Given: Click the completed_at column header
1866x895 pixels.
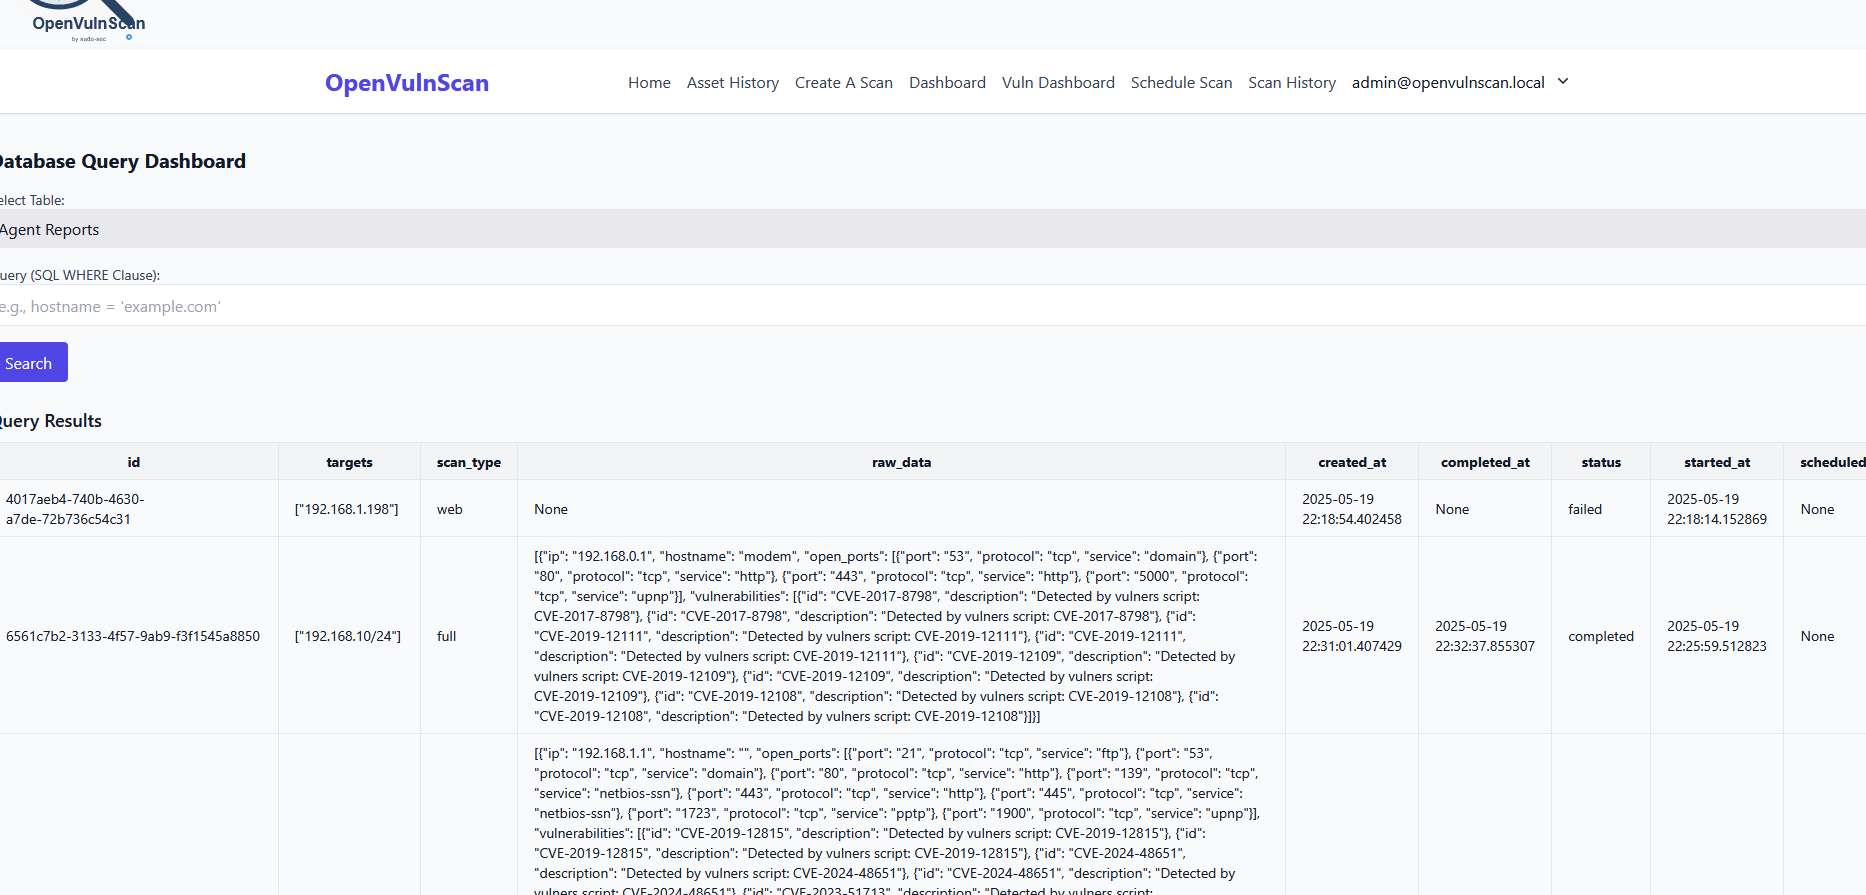Looking at the screenshot, I should tap(1485, 462).
